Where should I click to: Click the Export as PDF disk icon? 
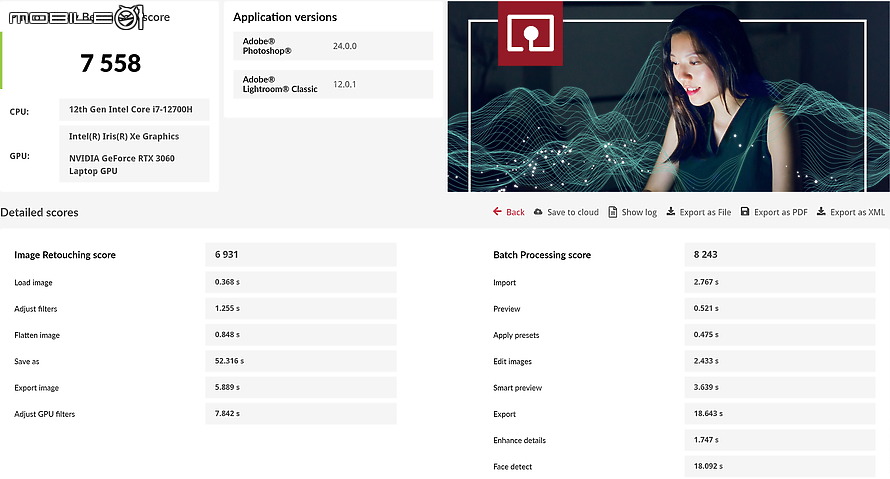[x=745, y=212]
